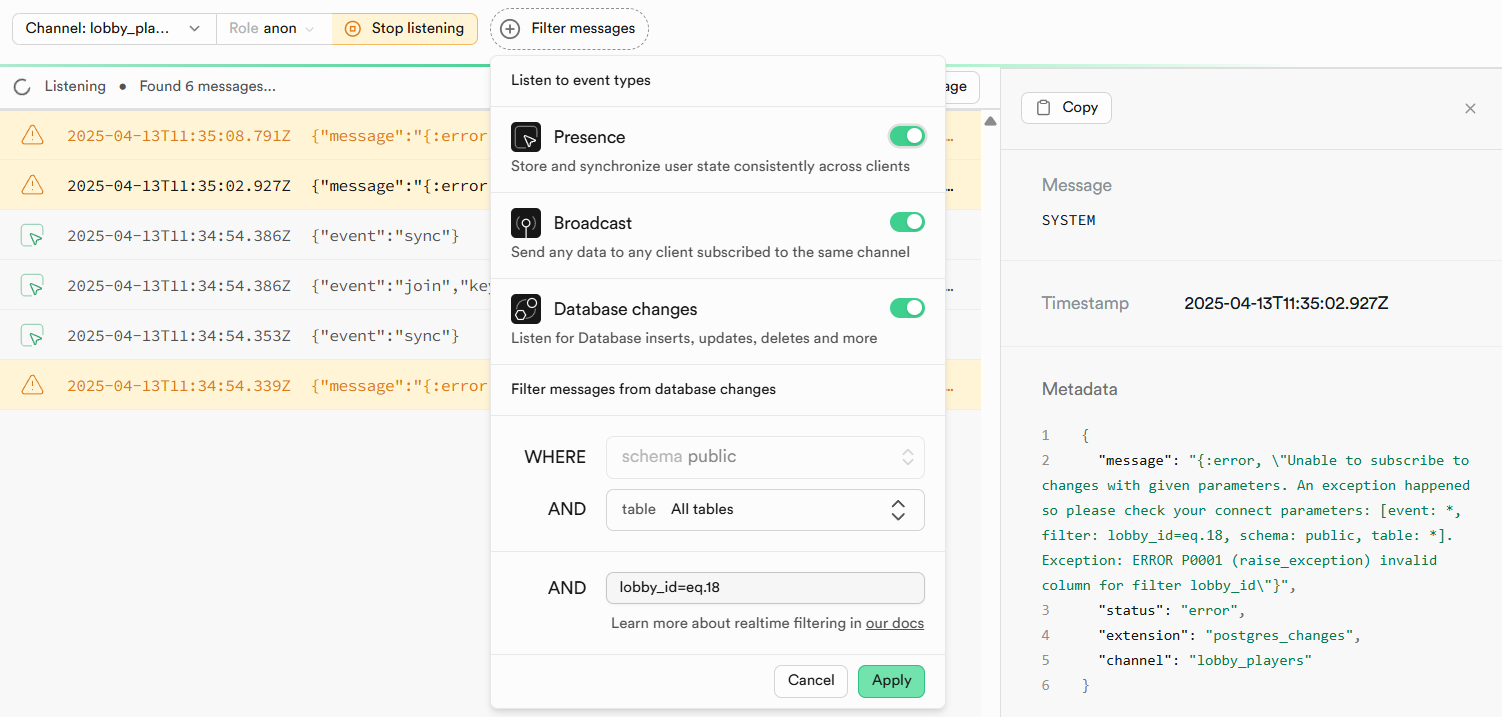Switch off Database changes toggle
The image size is (1502, 717).
point(907,308)
